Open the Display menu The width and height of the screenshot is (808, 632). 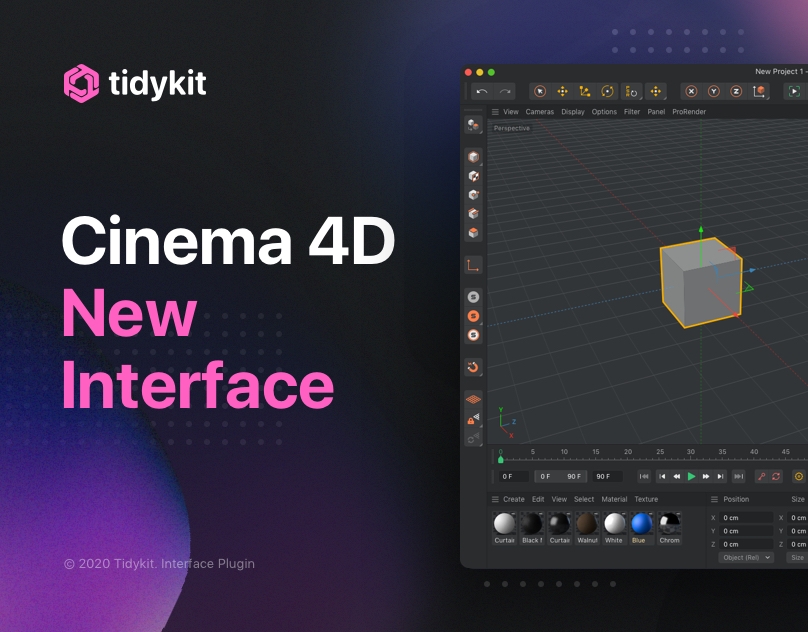(573, 112)
